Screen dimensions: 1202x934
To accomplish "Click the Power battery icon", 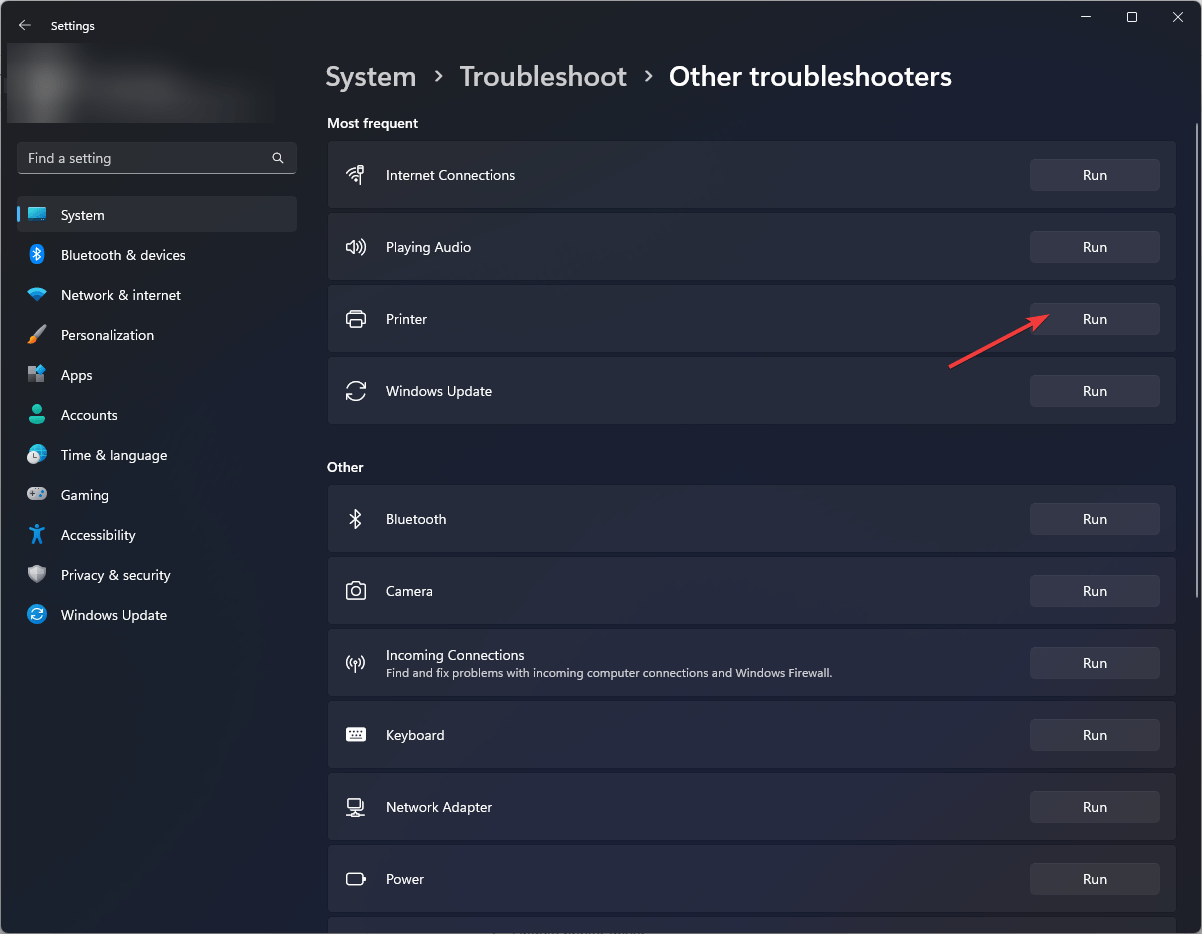I will pos(355,879).
